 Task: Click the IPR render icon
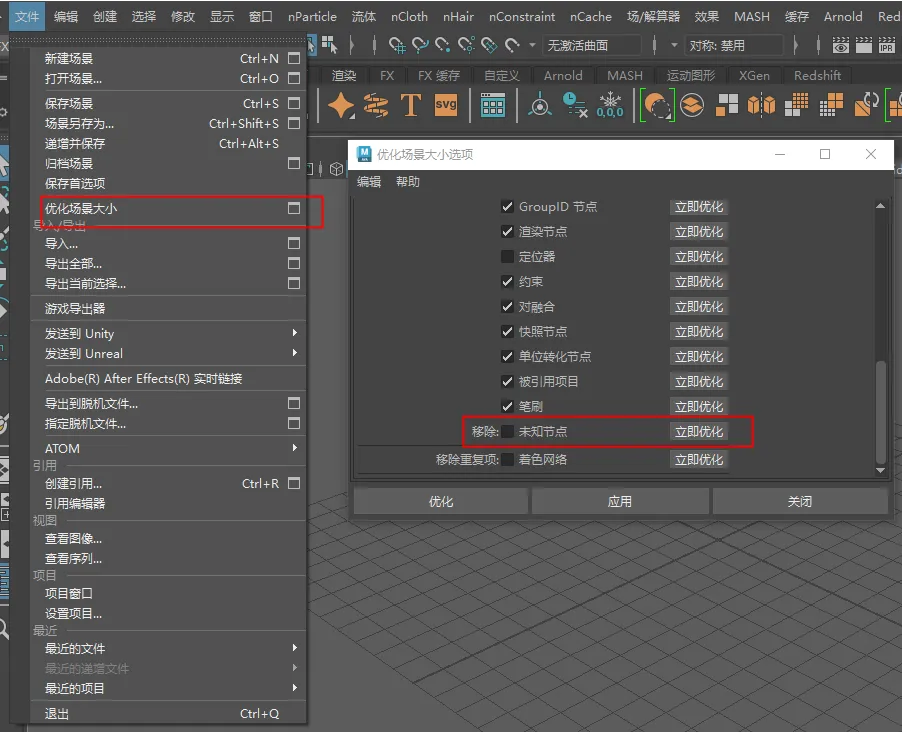pos(887,46)
